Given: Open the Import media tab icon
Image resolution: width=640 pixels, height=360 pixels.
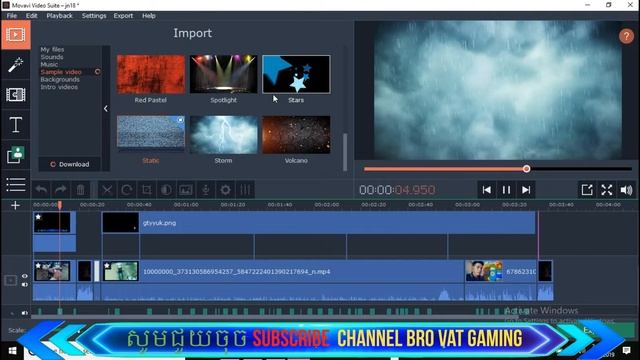Looking at the screenshot, I should click(16, 35).
